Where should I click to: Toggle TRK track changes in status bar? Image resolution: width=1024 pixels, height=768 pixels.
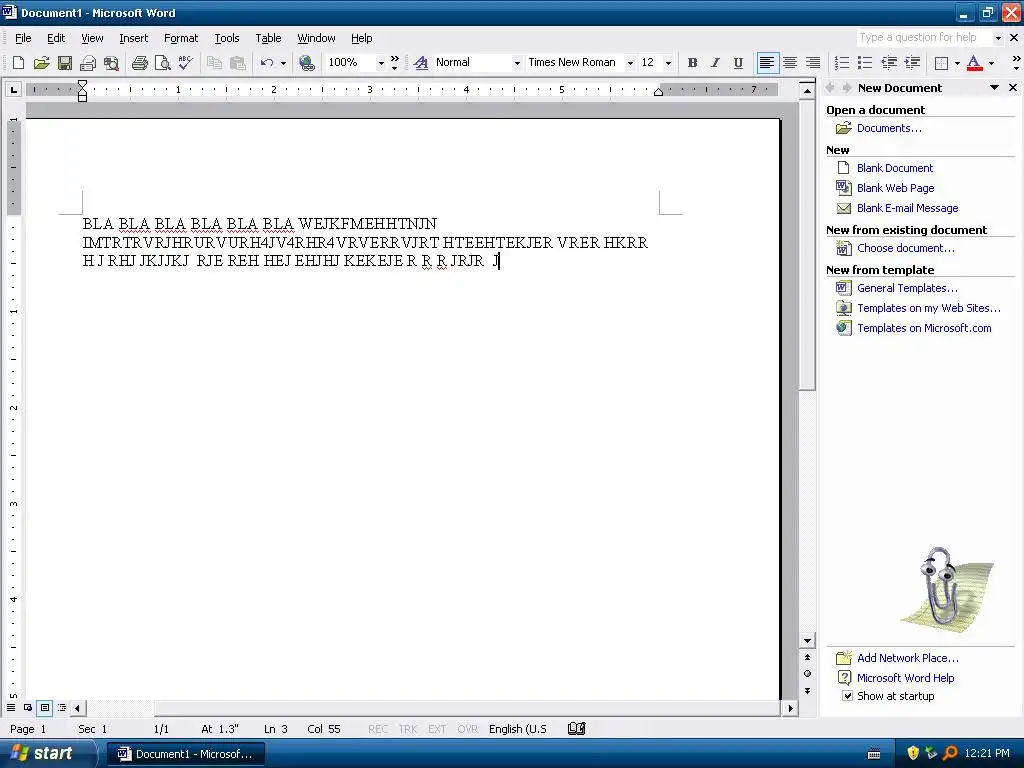(408, 729)
